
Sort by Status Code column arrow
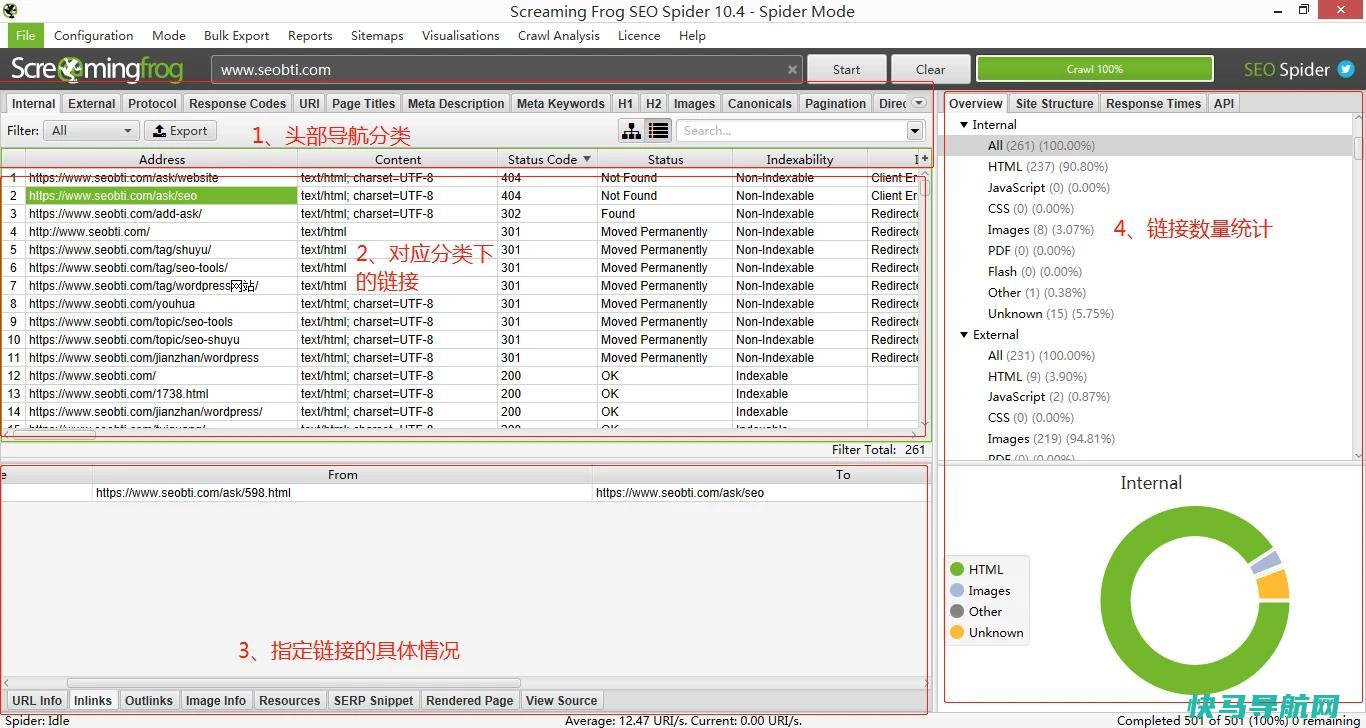tap(587, 159)
